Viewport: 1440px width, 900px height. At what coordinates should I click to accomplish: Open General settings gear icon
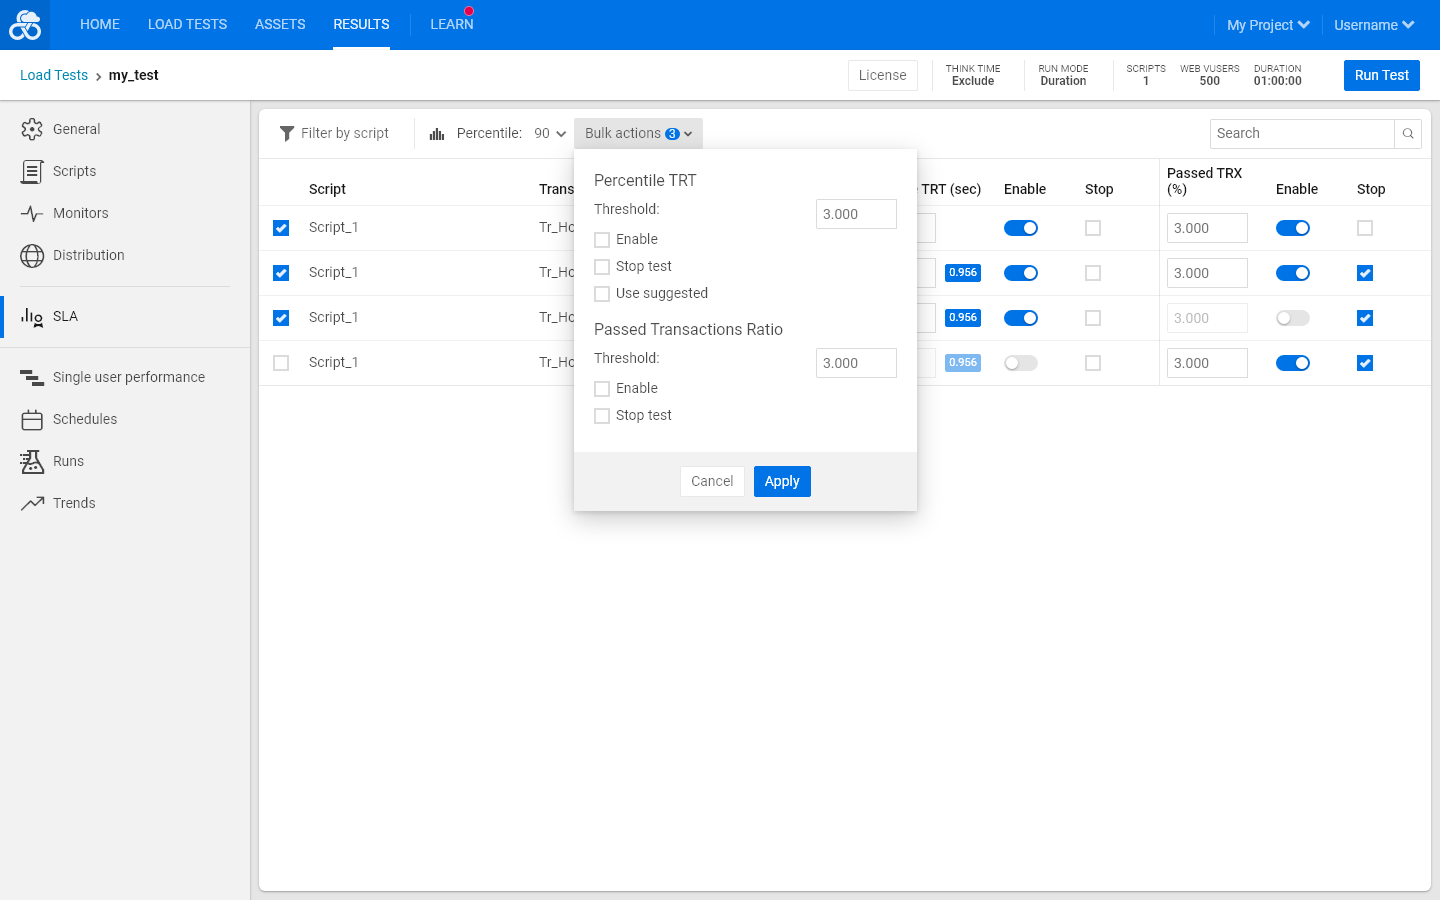(x=32, y=129)
